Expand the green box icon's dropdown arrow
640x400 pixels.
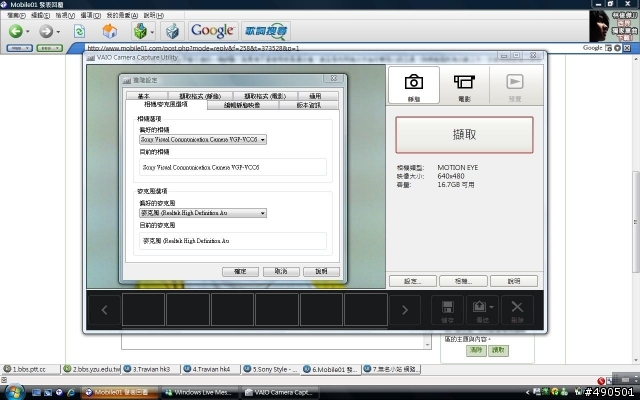pos(152,31)
